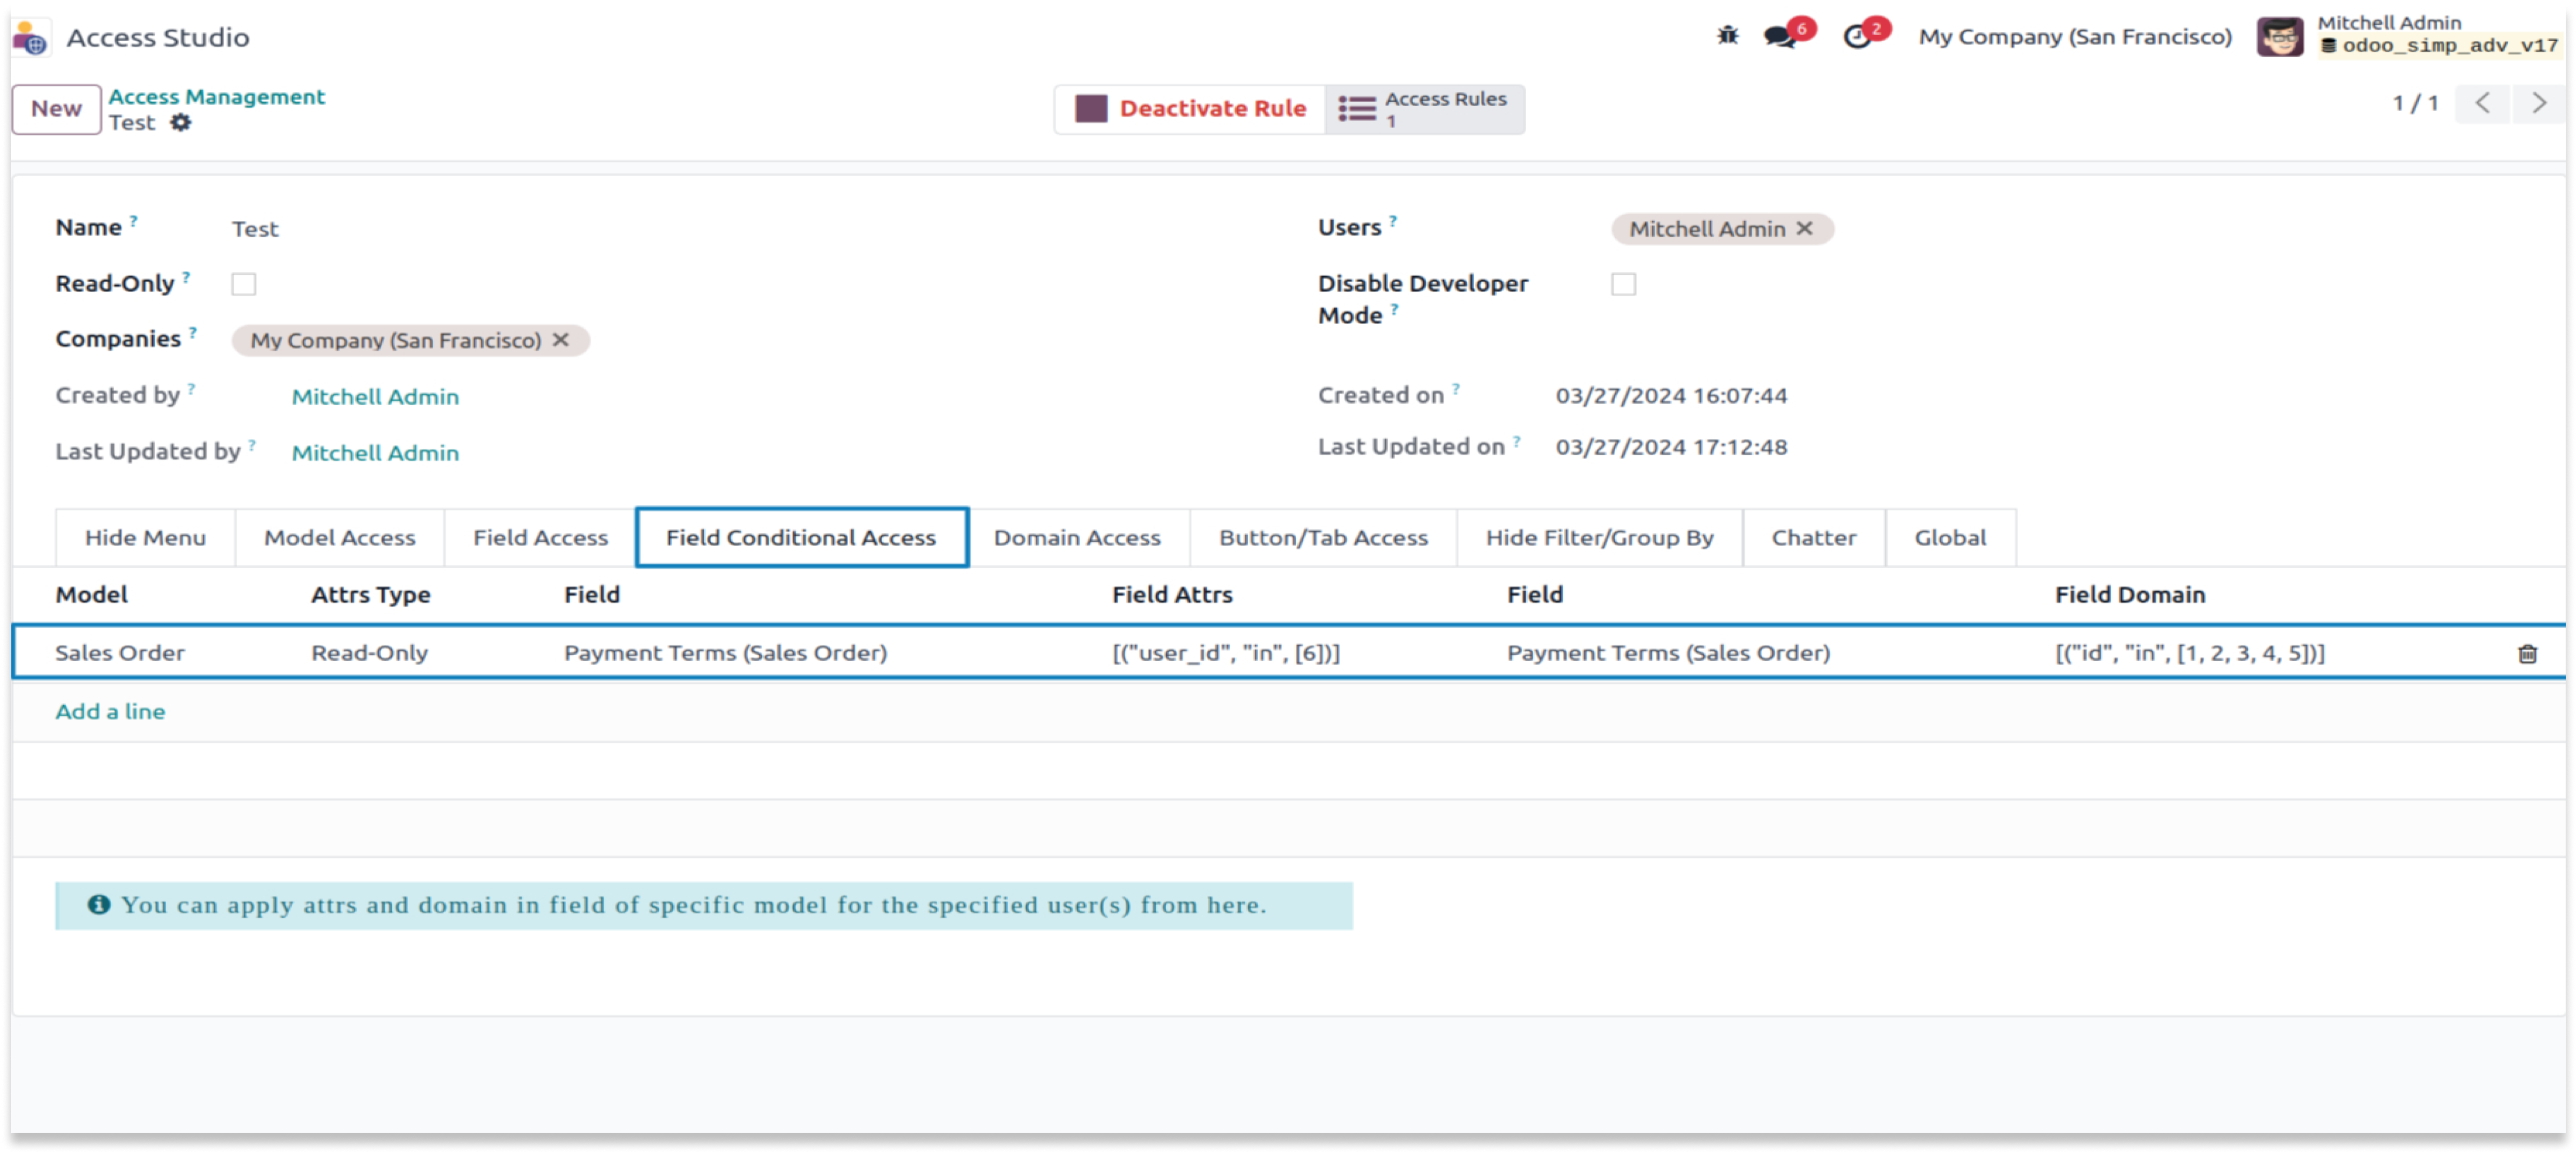Click the debug bug icon

pyautogui.click(x=1727, y=36)
